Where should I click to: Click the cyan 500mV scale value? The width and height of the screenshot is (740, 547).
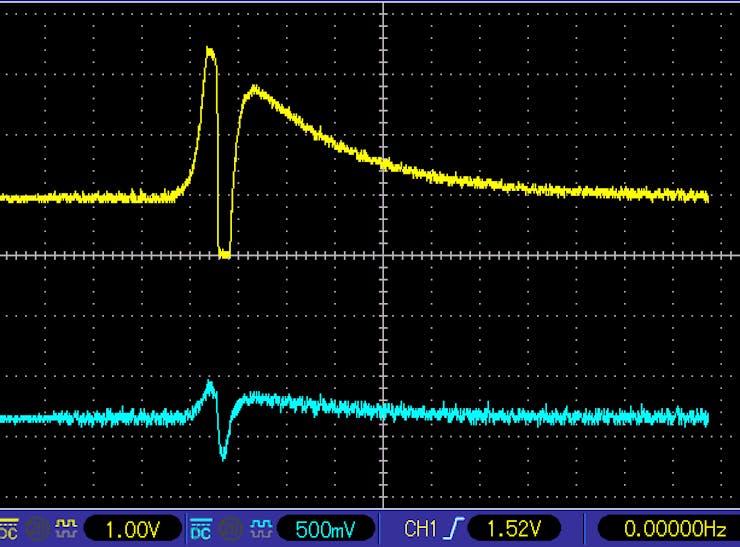pyautogui.click(x=326, y=529)
